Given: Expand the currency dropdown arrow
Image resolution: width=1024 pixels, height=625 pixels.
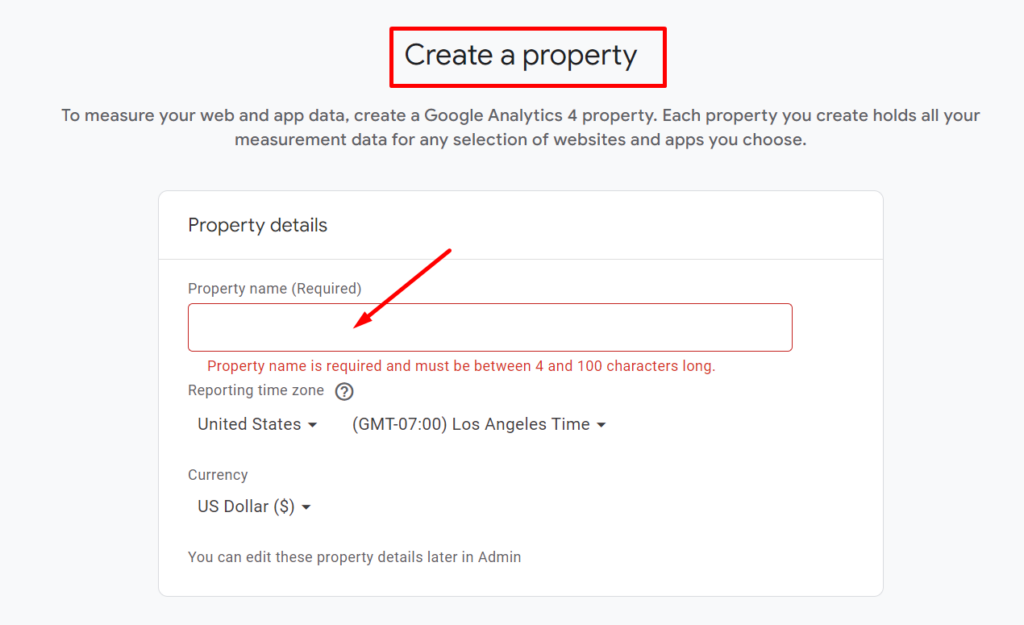Looking at the screenshot, I should click(x=305, y=507).
